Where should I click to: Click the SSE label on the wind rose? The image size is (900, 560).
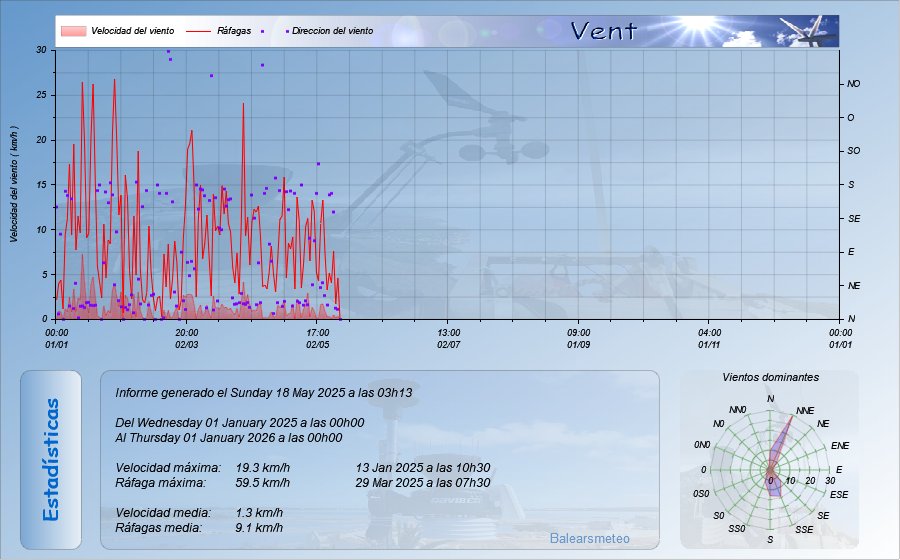pyautogui.click(x=804, y=530)
